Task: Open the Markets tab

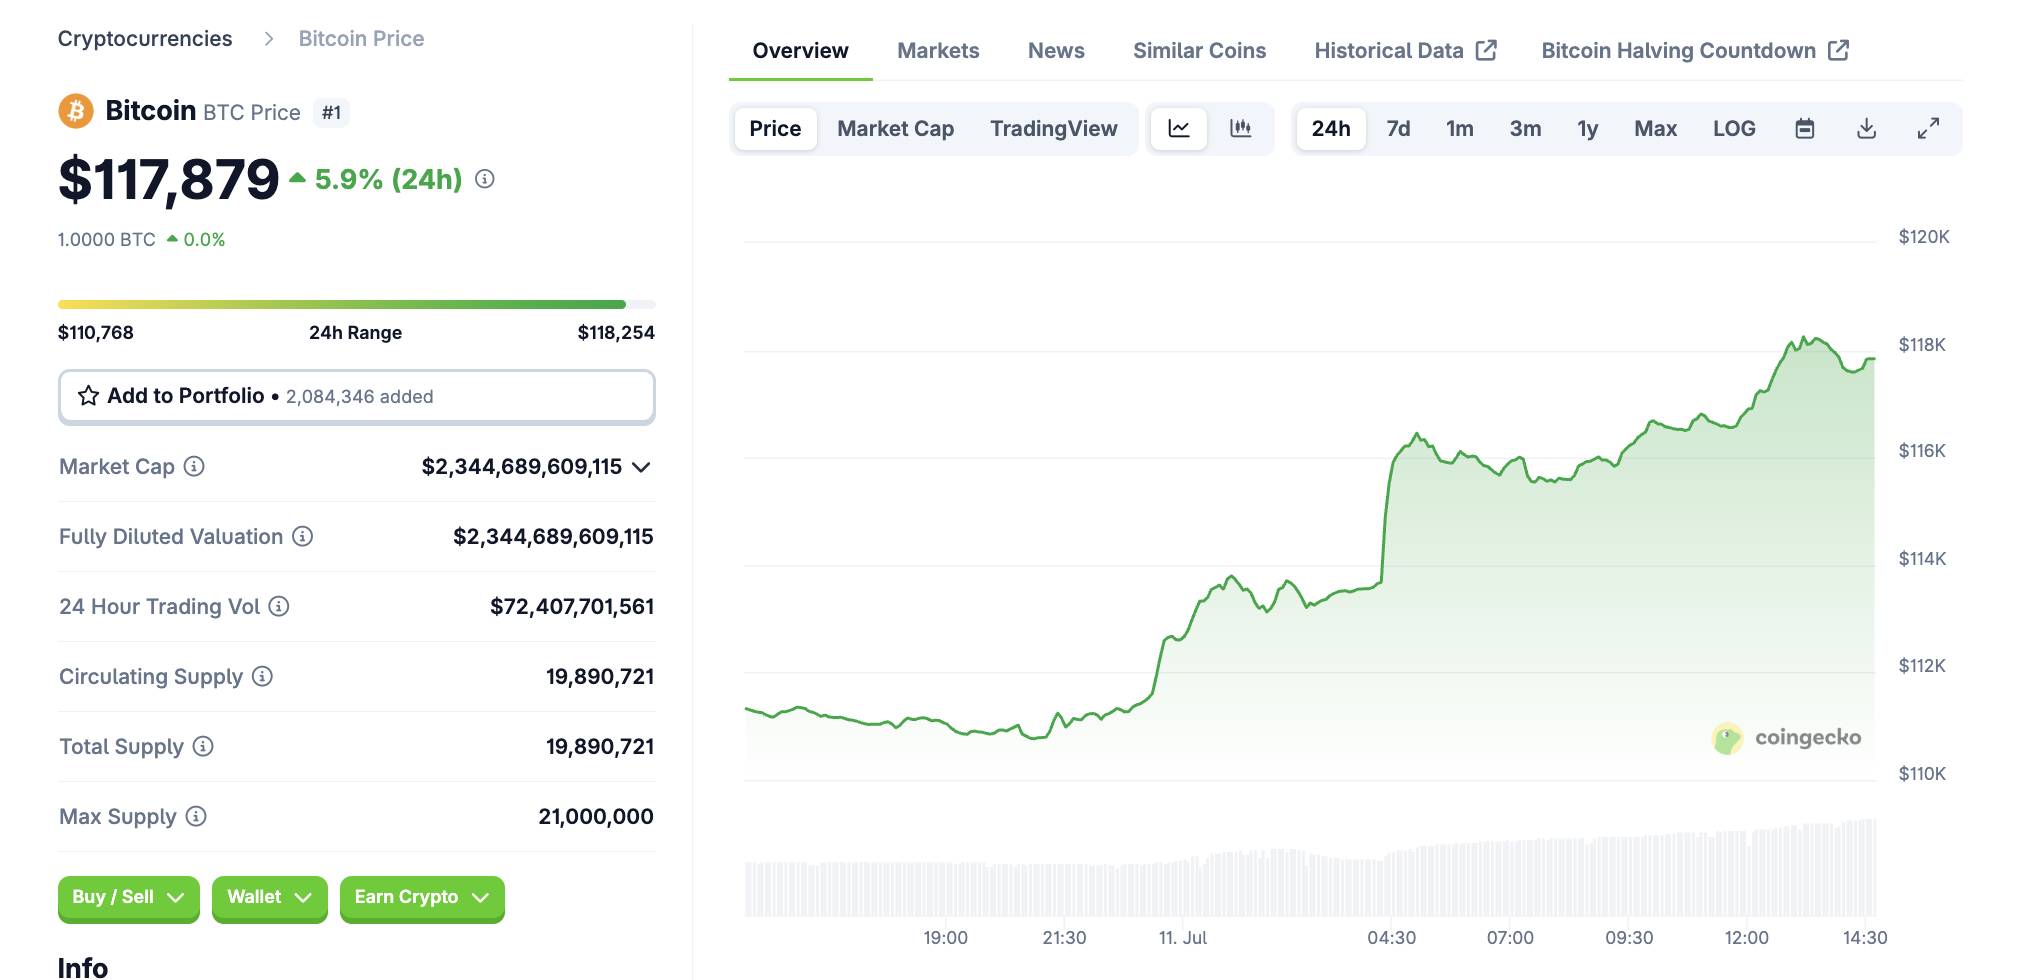Action: 938,50
